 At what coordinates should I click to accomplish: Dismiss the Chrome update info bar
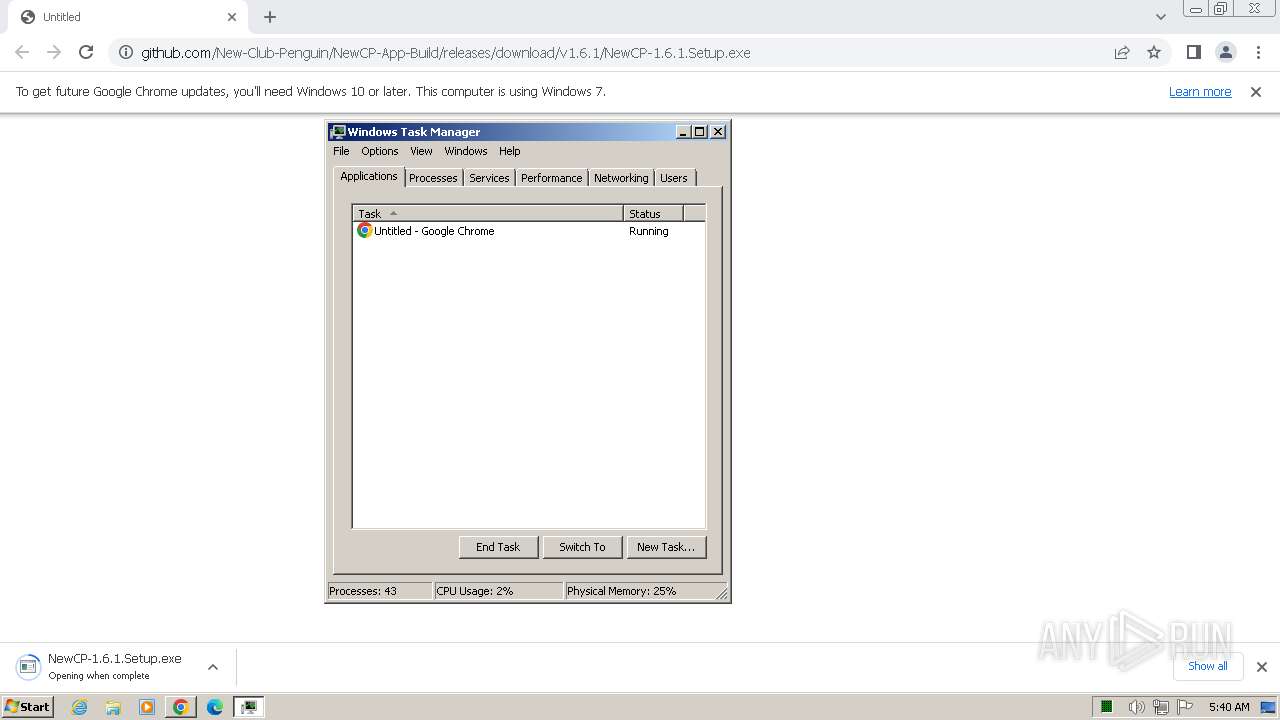[x=1256, y=91]
